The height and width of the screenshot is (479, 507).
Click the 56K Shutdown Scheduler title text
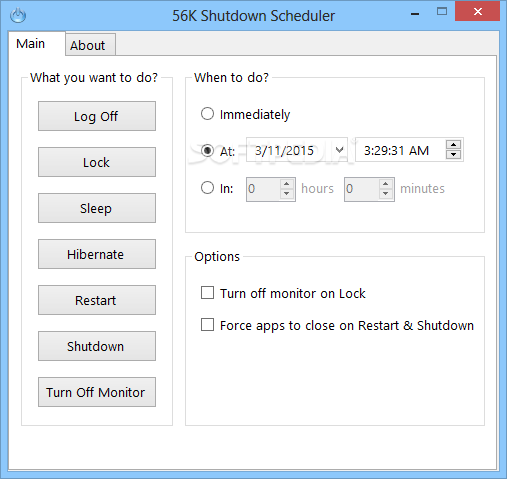coord(253,16)
